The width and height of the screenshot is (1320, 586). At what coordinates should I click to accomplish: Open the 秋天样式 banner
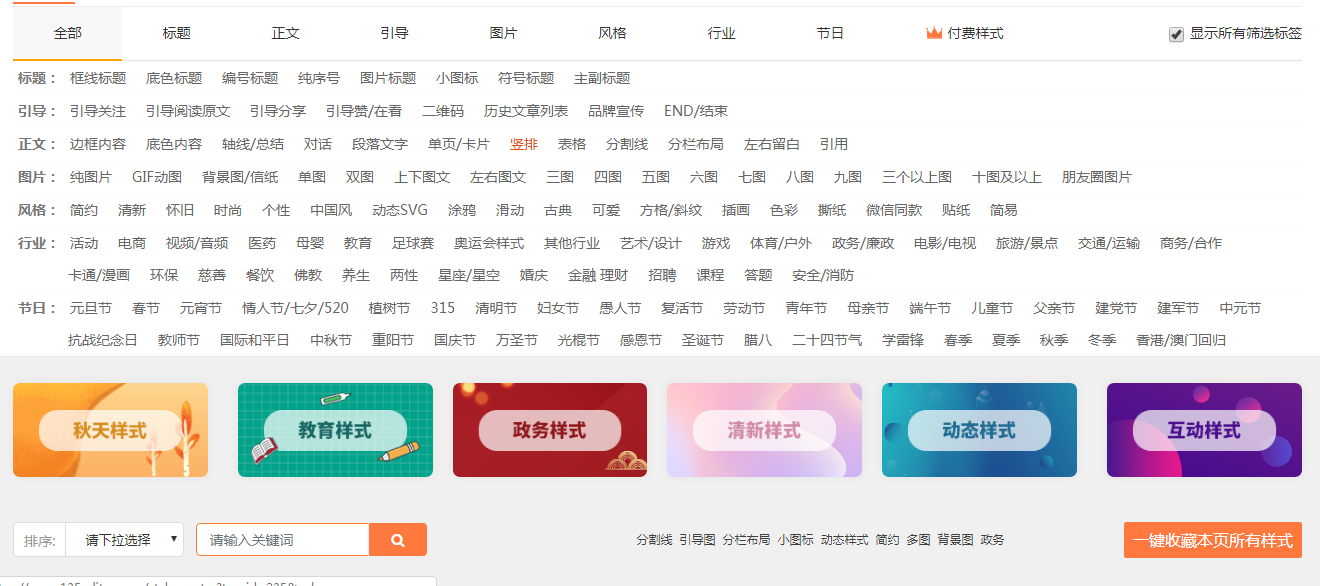[110, 429]
